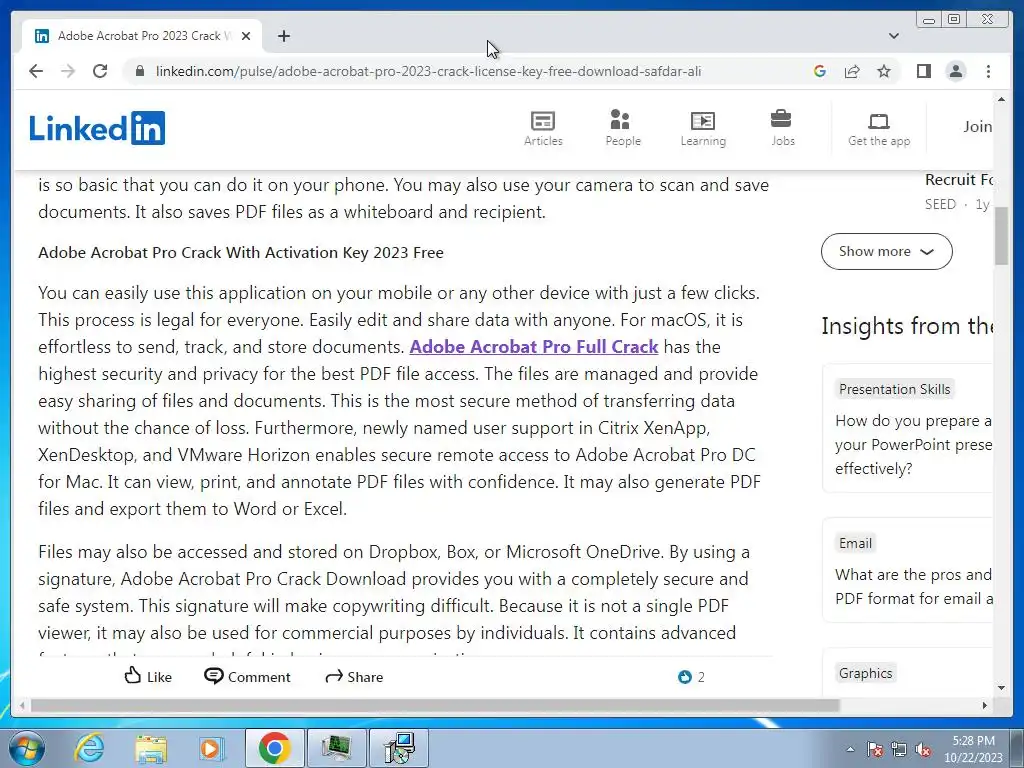The height and width of the screenshot is (768, 1024).
Task: Open the monitor app in taskbar
Action: [x=336, y=748]
